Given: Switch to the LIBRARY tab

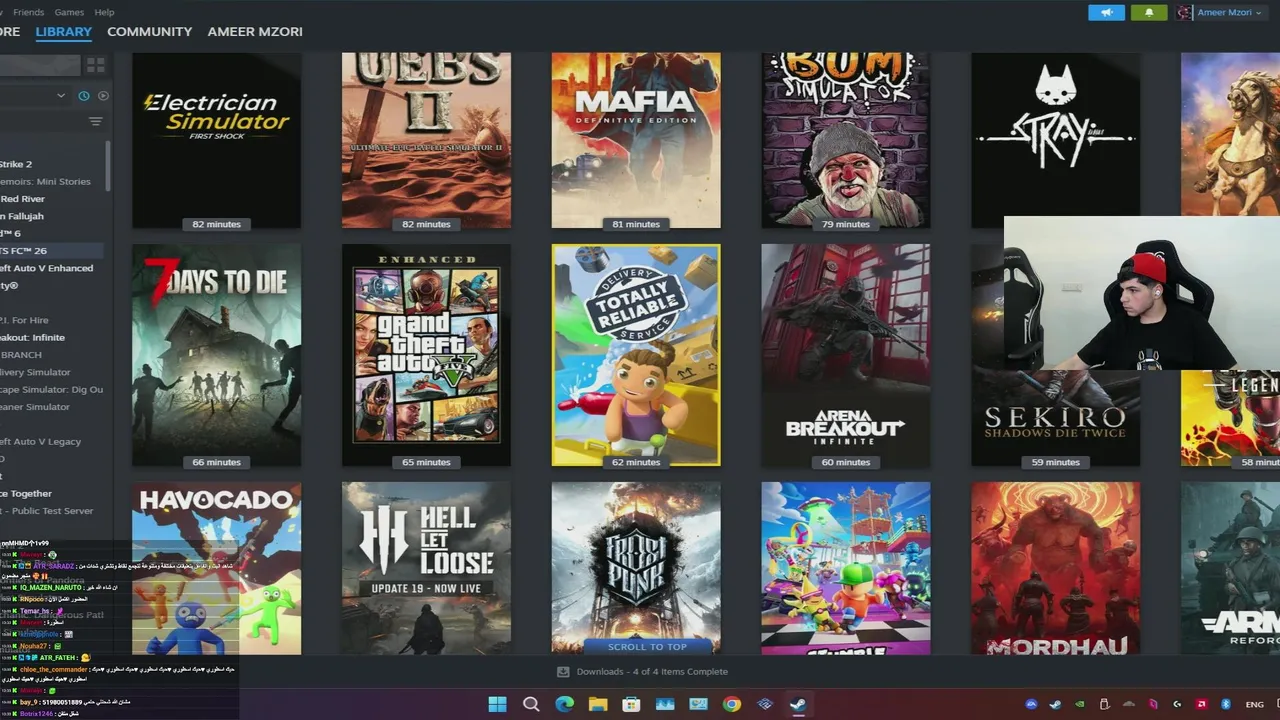Looking at the screenshot, I should tap(64, 32).
